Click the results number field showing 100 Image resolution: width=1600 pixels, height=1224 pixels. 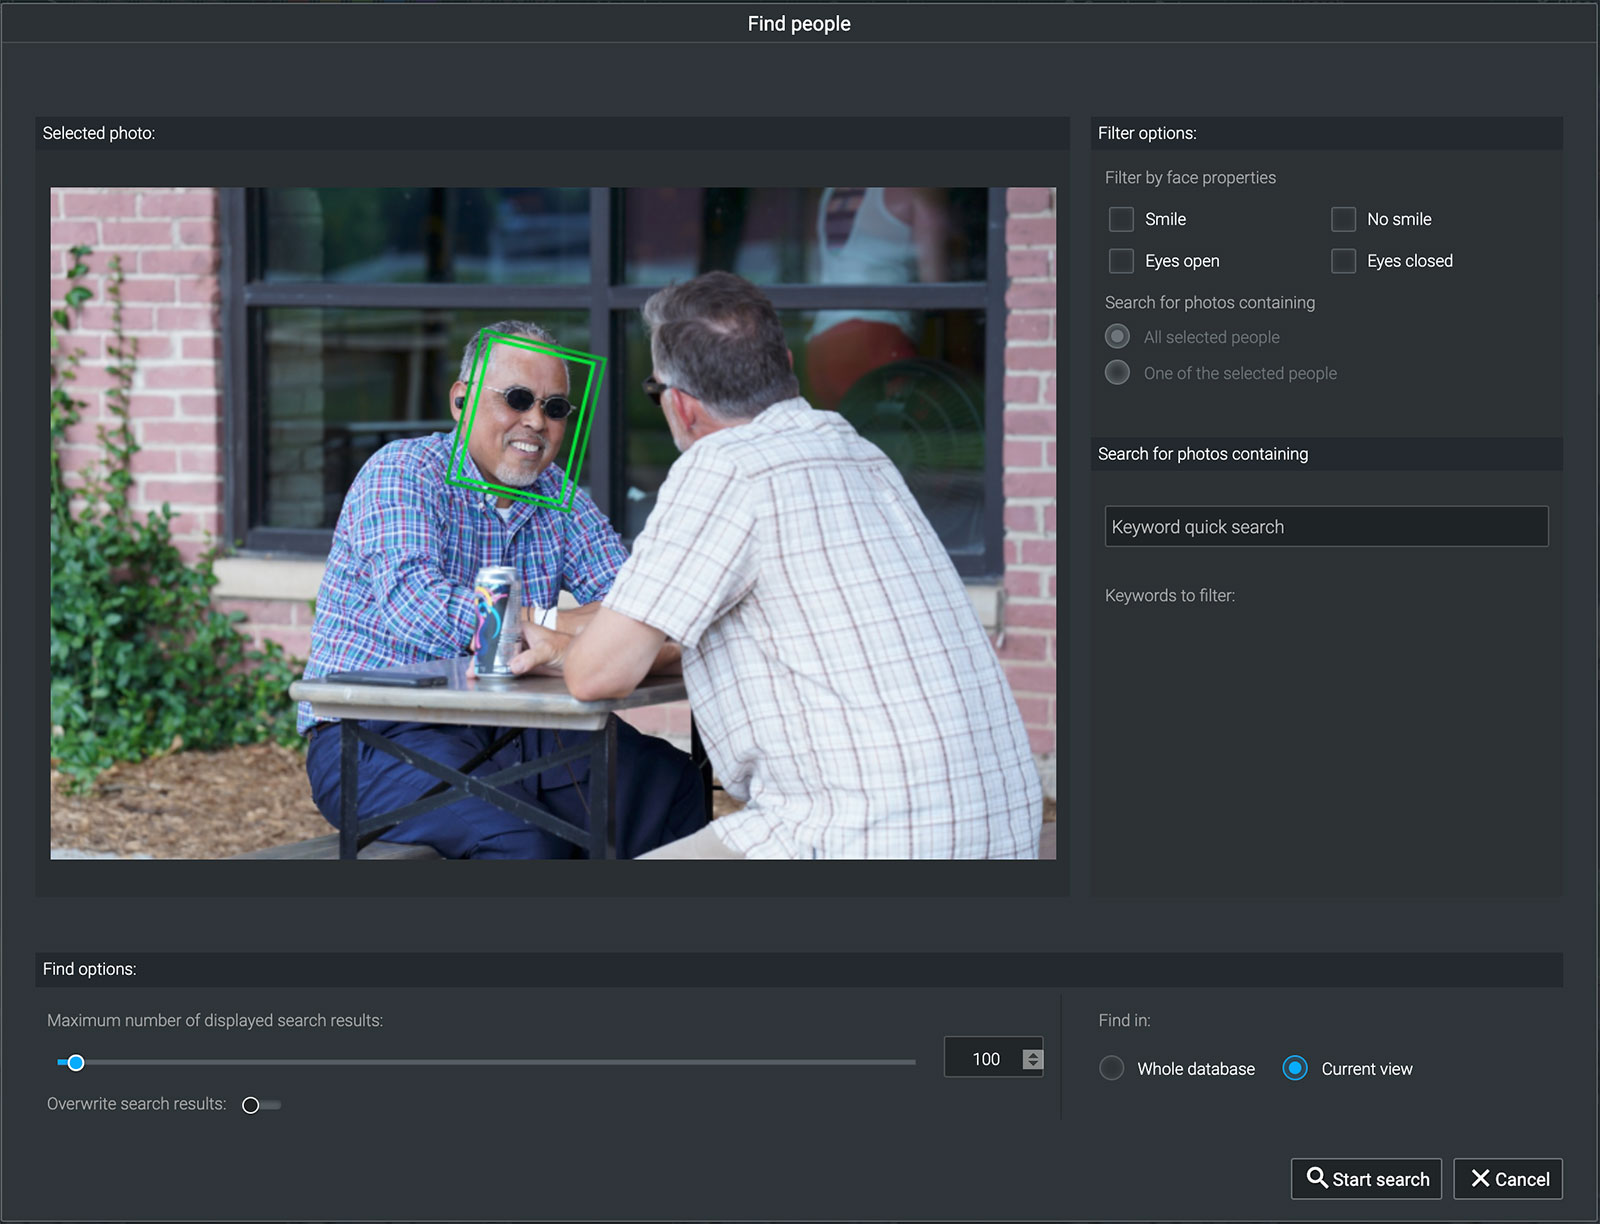click(x=984, y=1059)
